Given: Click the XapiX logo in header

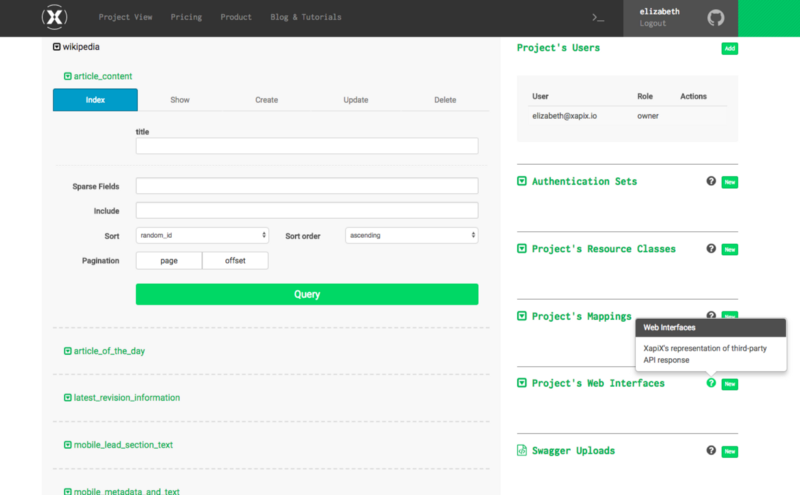Looking at the screenshot, I should tap(54, 17).
